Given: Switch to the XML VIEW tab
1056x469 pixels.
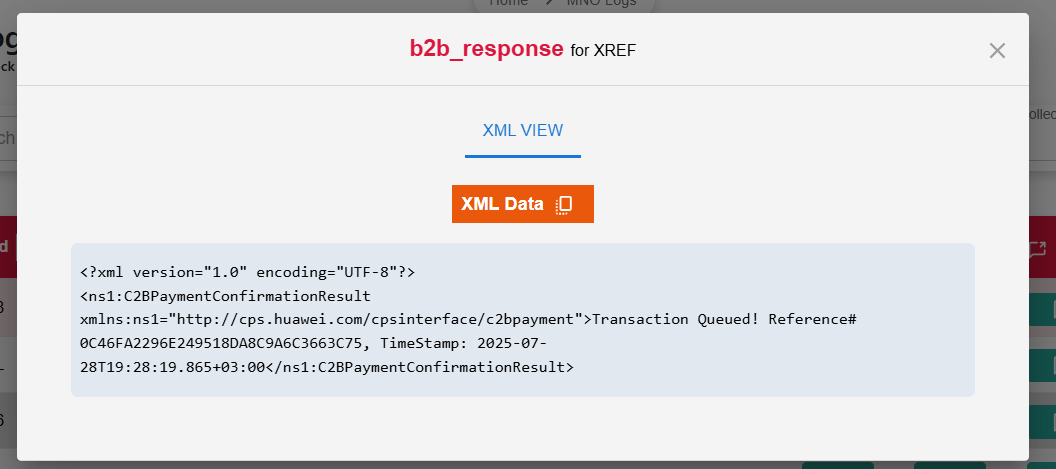Looking at the screenshot, I should click(x=523, y=131).
